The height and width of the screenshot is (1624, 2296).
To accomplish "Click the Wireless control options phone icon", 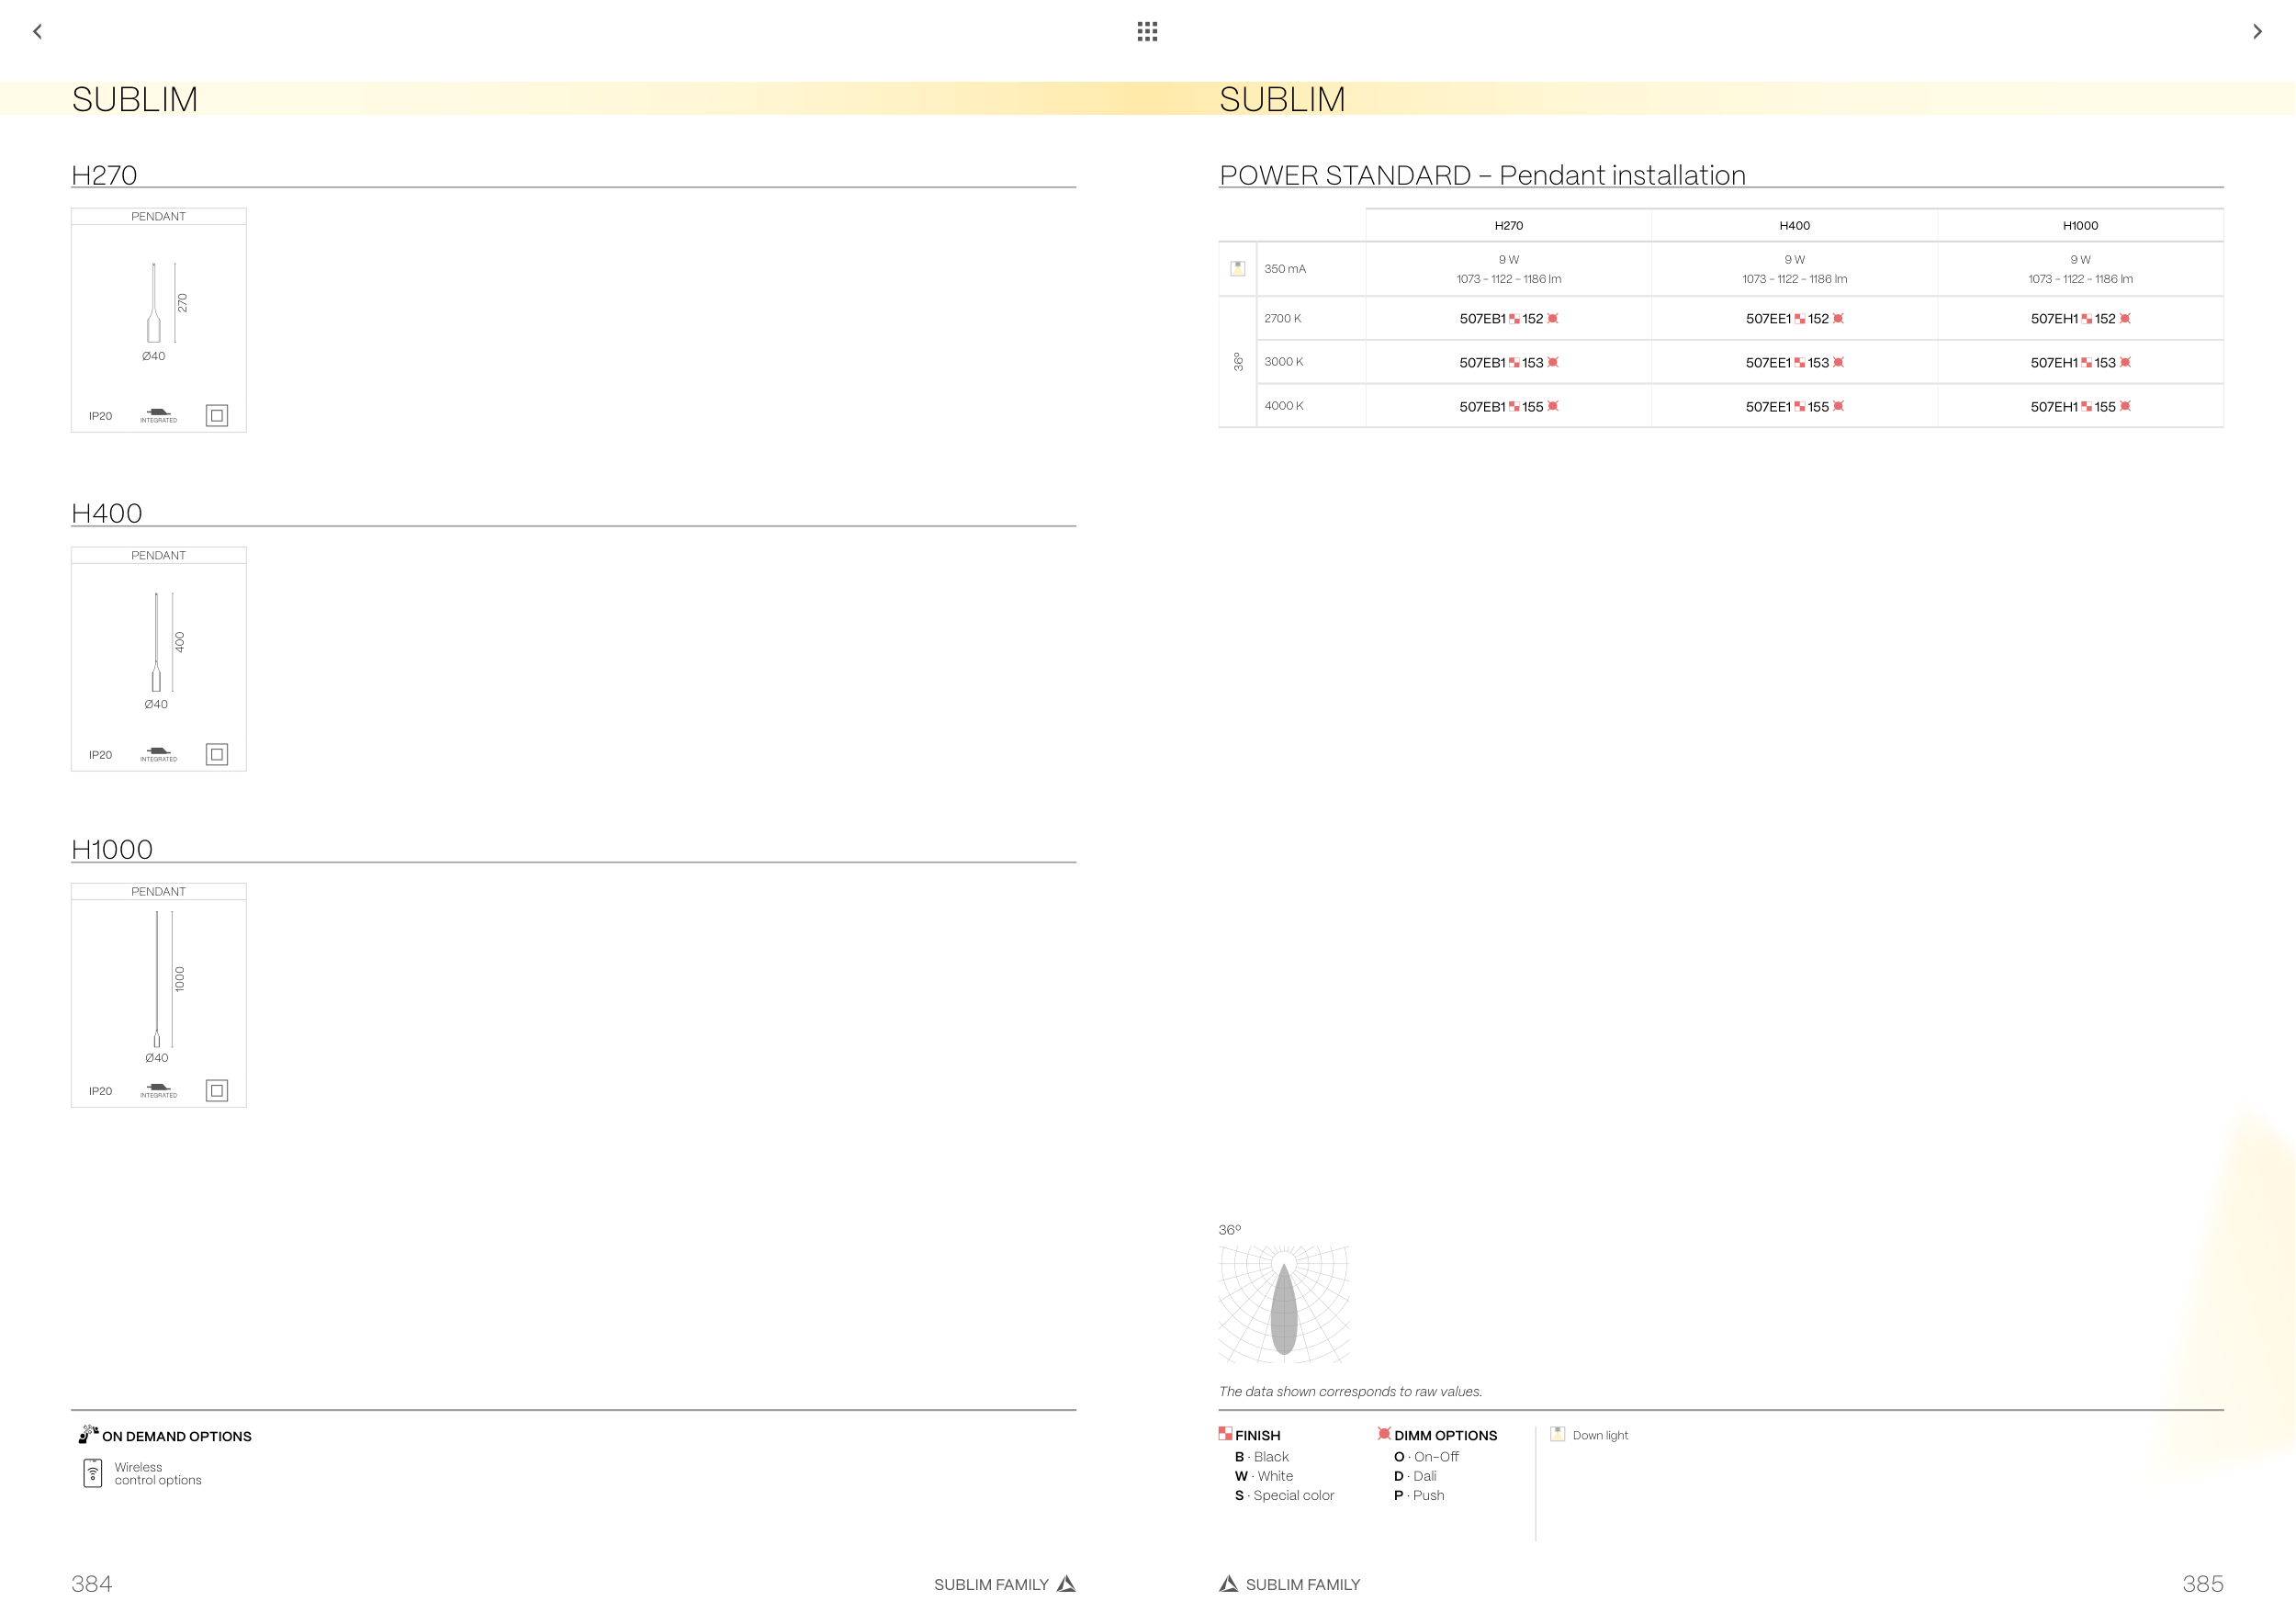I will click(x=93, y=1473).
